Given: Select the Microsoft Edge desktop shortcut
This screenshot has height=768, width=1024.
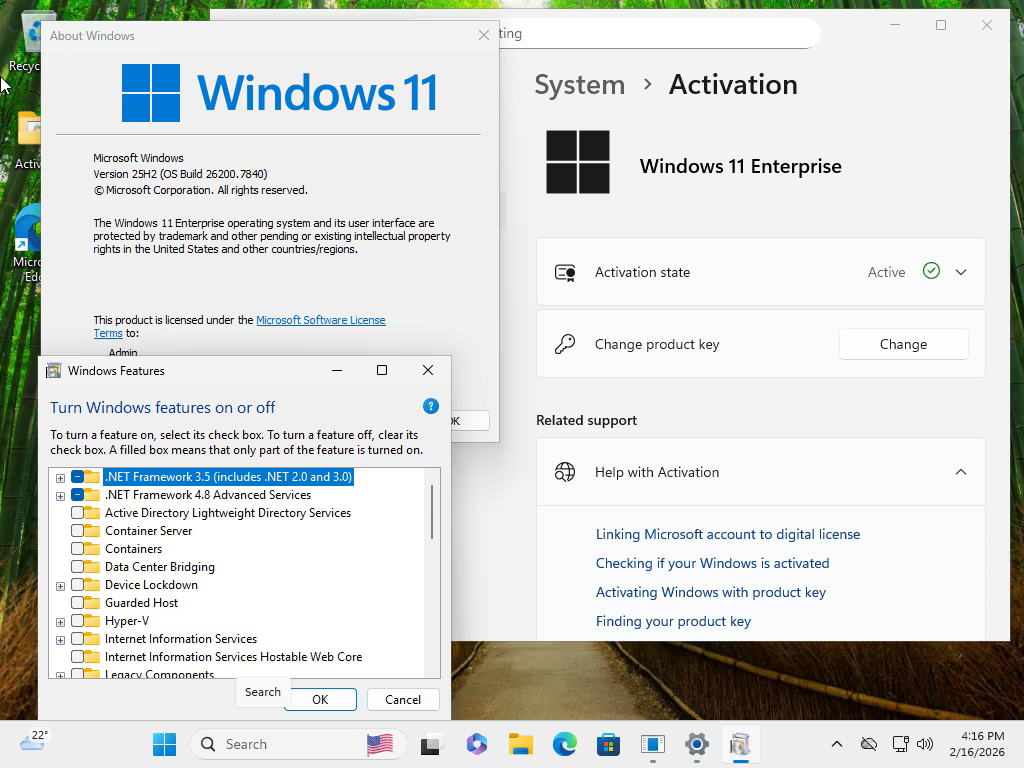Looking at the screenshot, I should [x=27, y=243].
